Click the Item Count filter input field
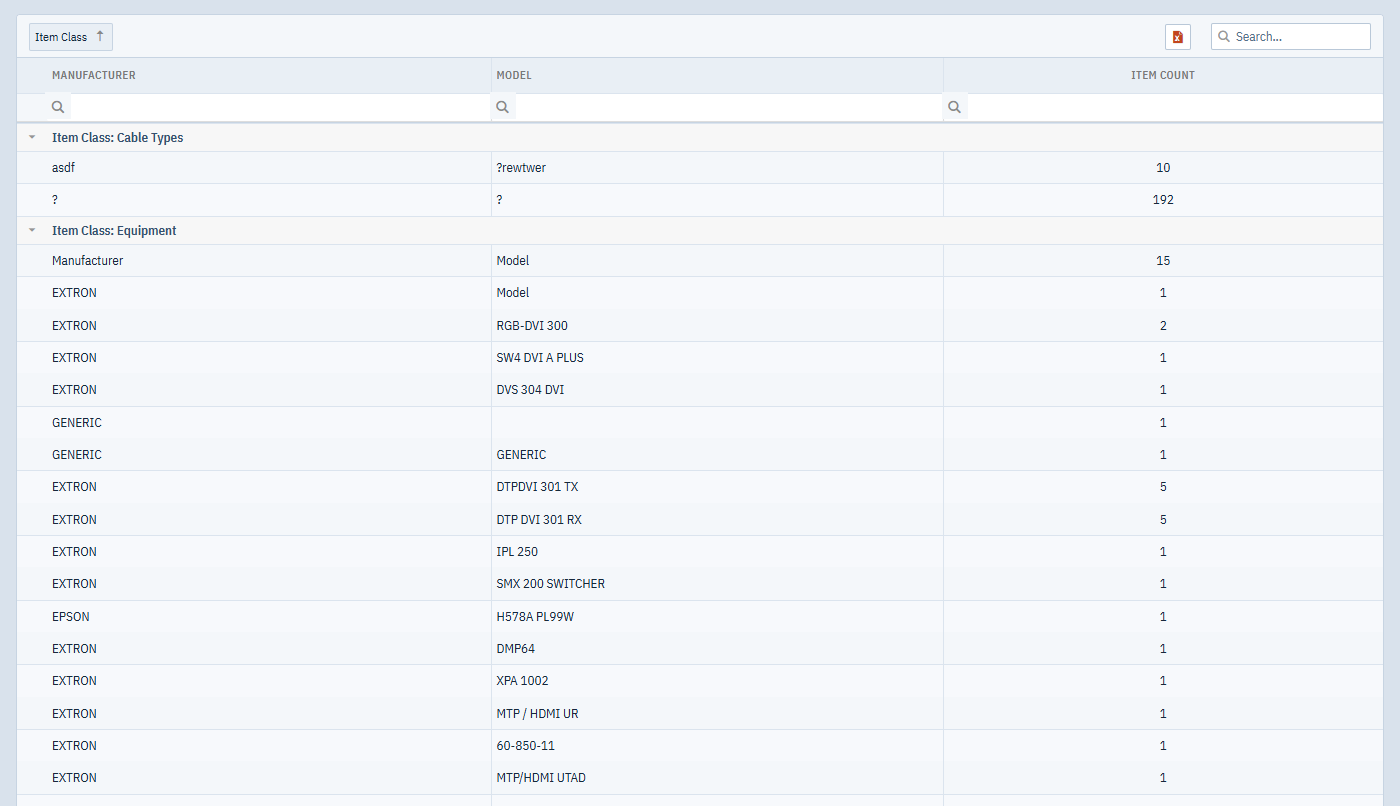 click(x=1176, y=107)
